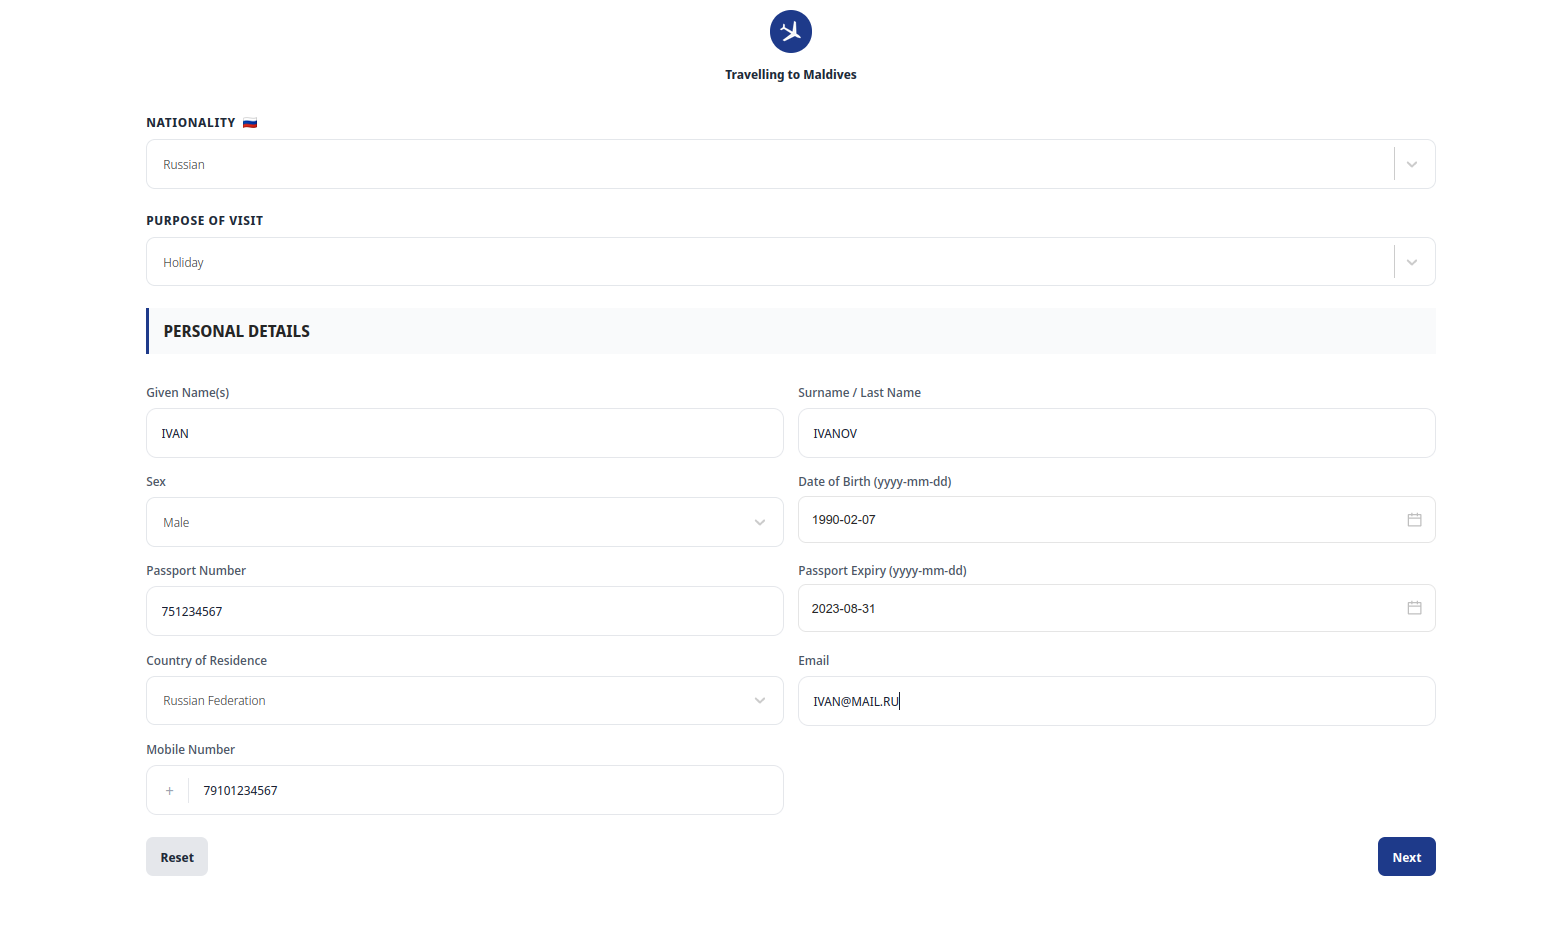Click the Email input field
This screenshot has height=935, width=1566.
(x=1116, y=702)
